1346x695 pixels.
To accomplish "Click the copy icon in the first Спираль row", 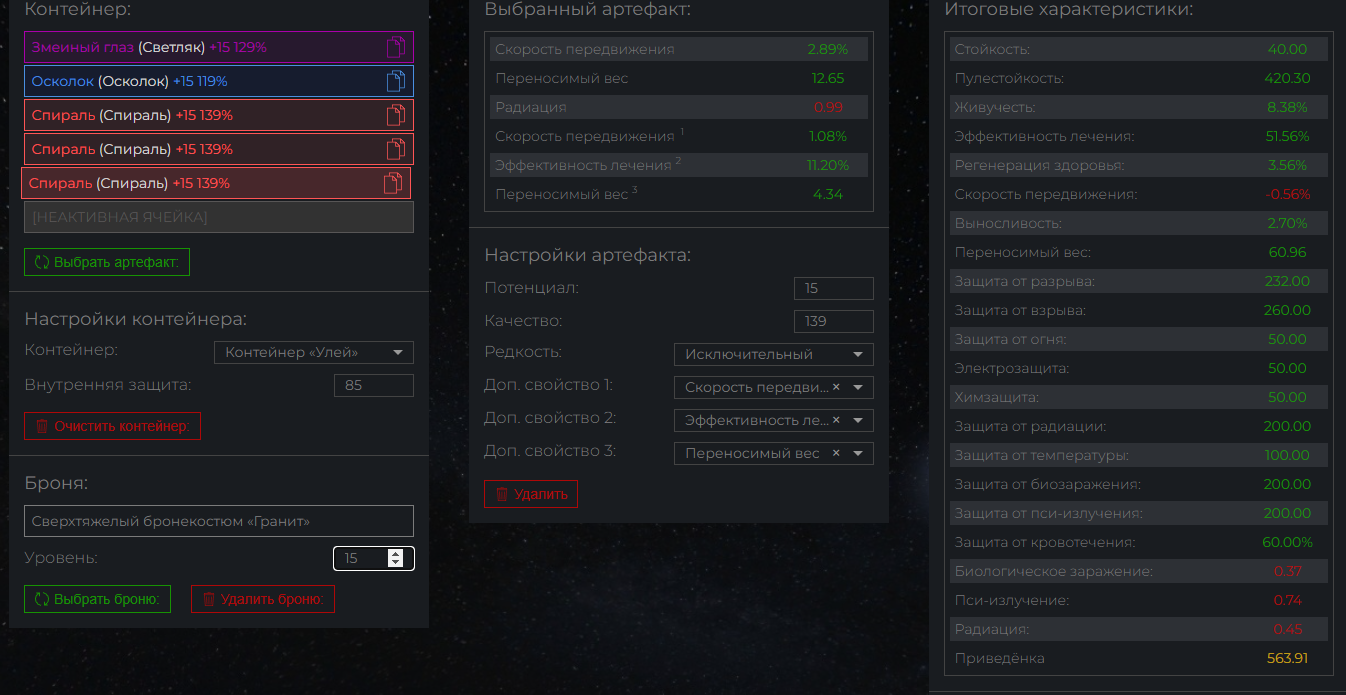I will point(396,115).
